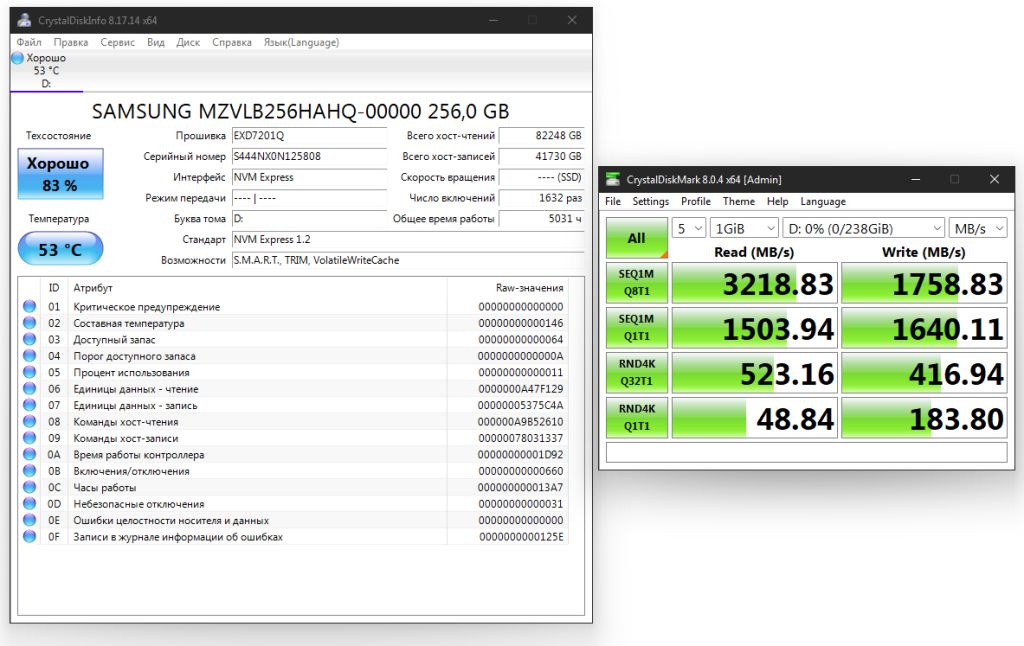Image resolution: width=1024 pixels, height=646 pixels.
Task: Open the Theme menu in CrystalDiskMark
Action: point(739,201)
